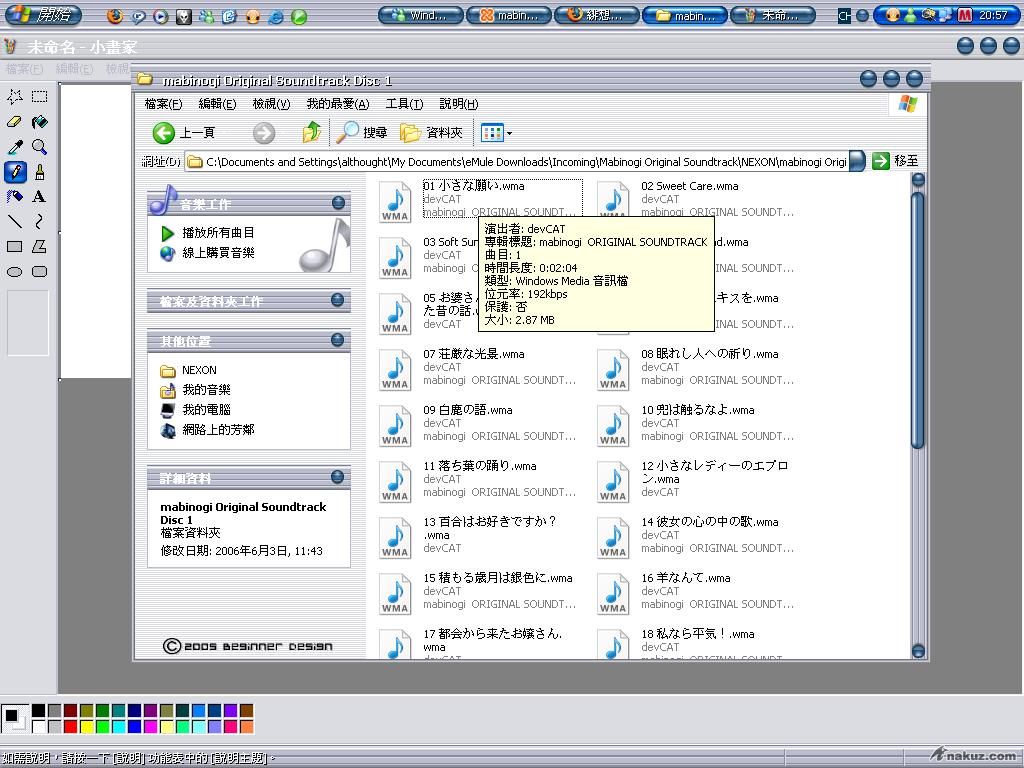Open the 檔案(F) menu in Explorer
1024x768 pixels.
point(163,104)
